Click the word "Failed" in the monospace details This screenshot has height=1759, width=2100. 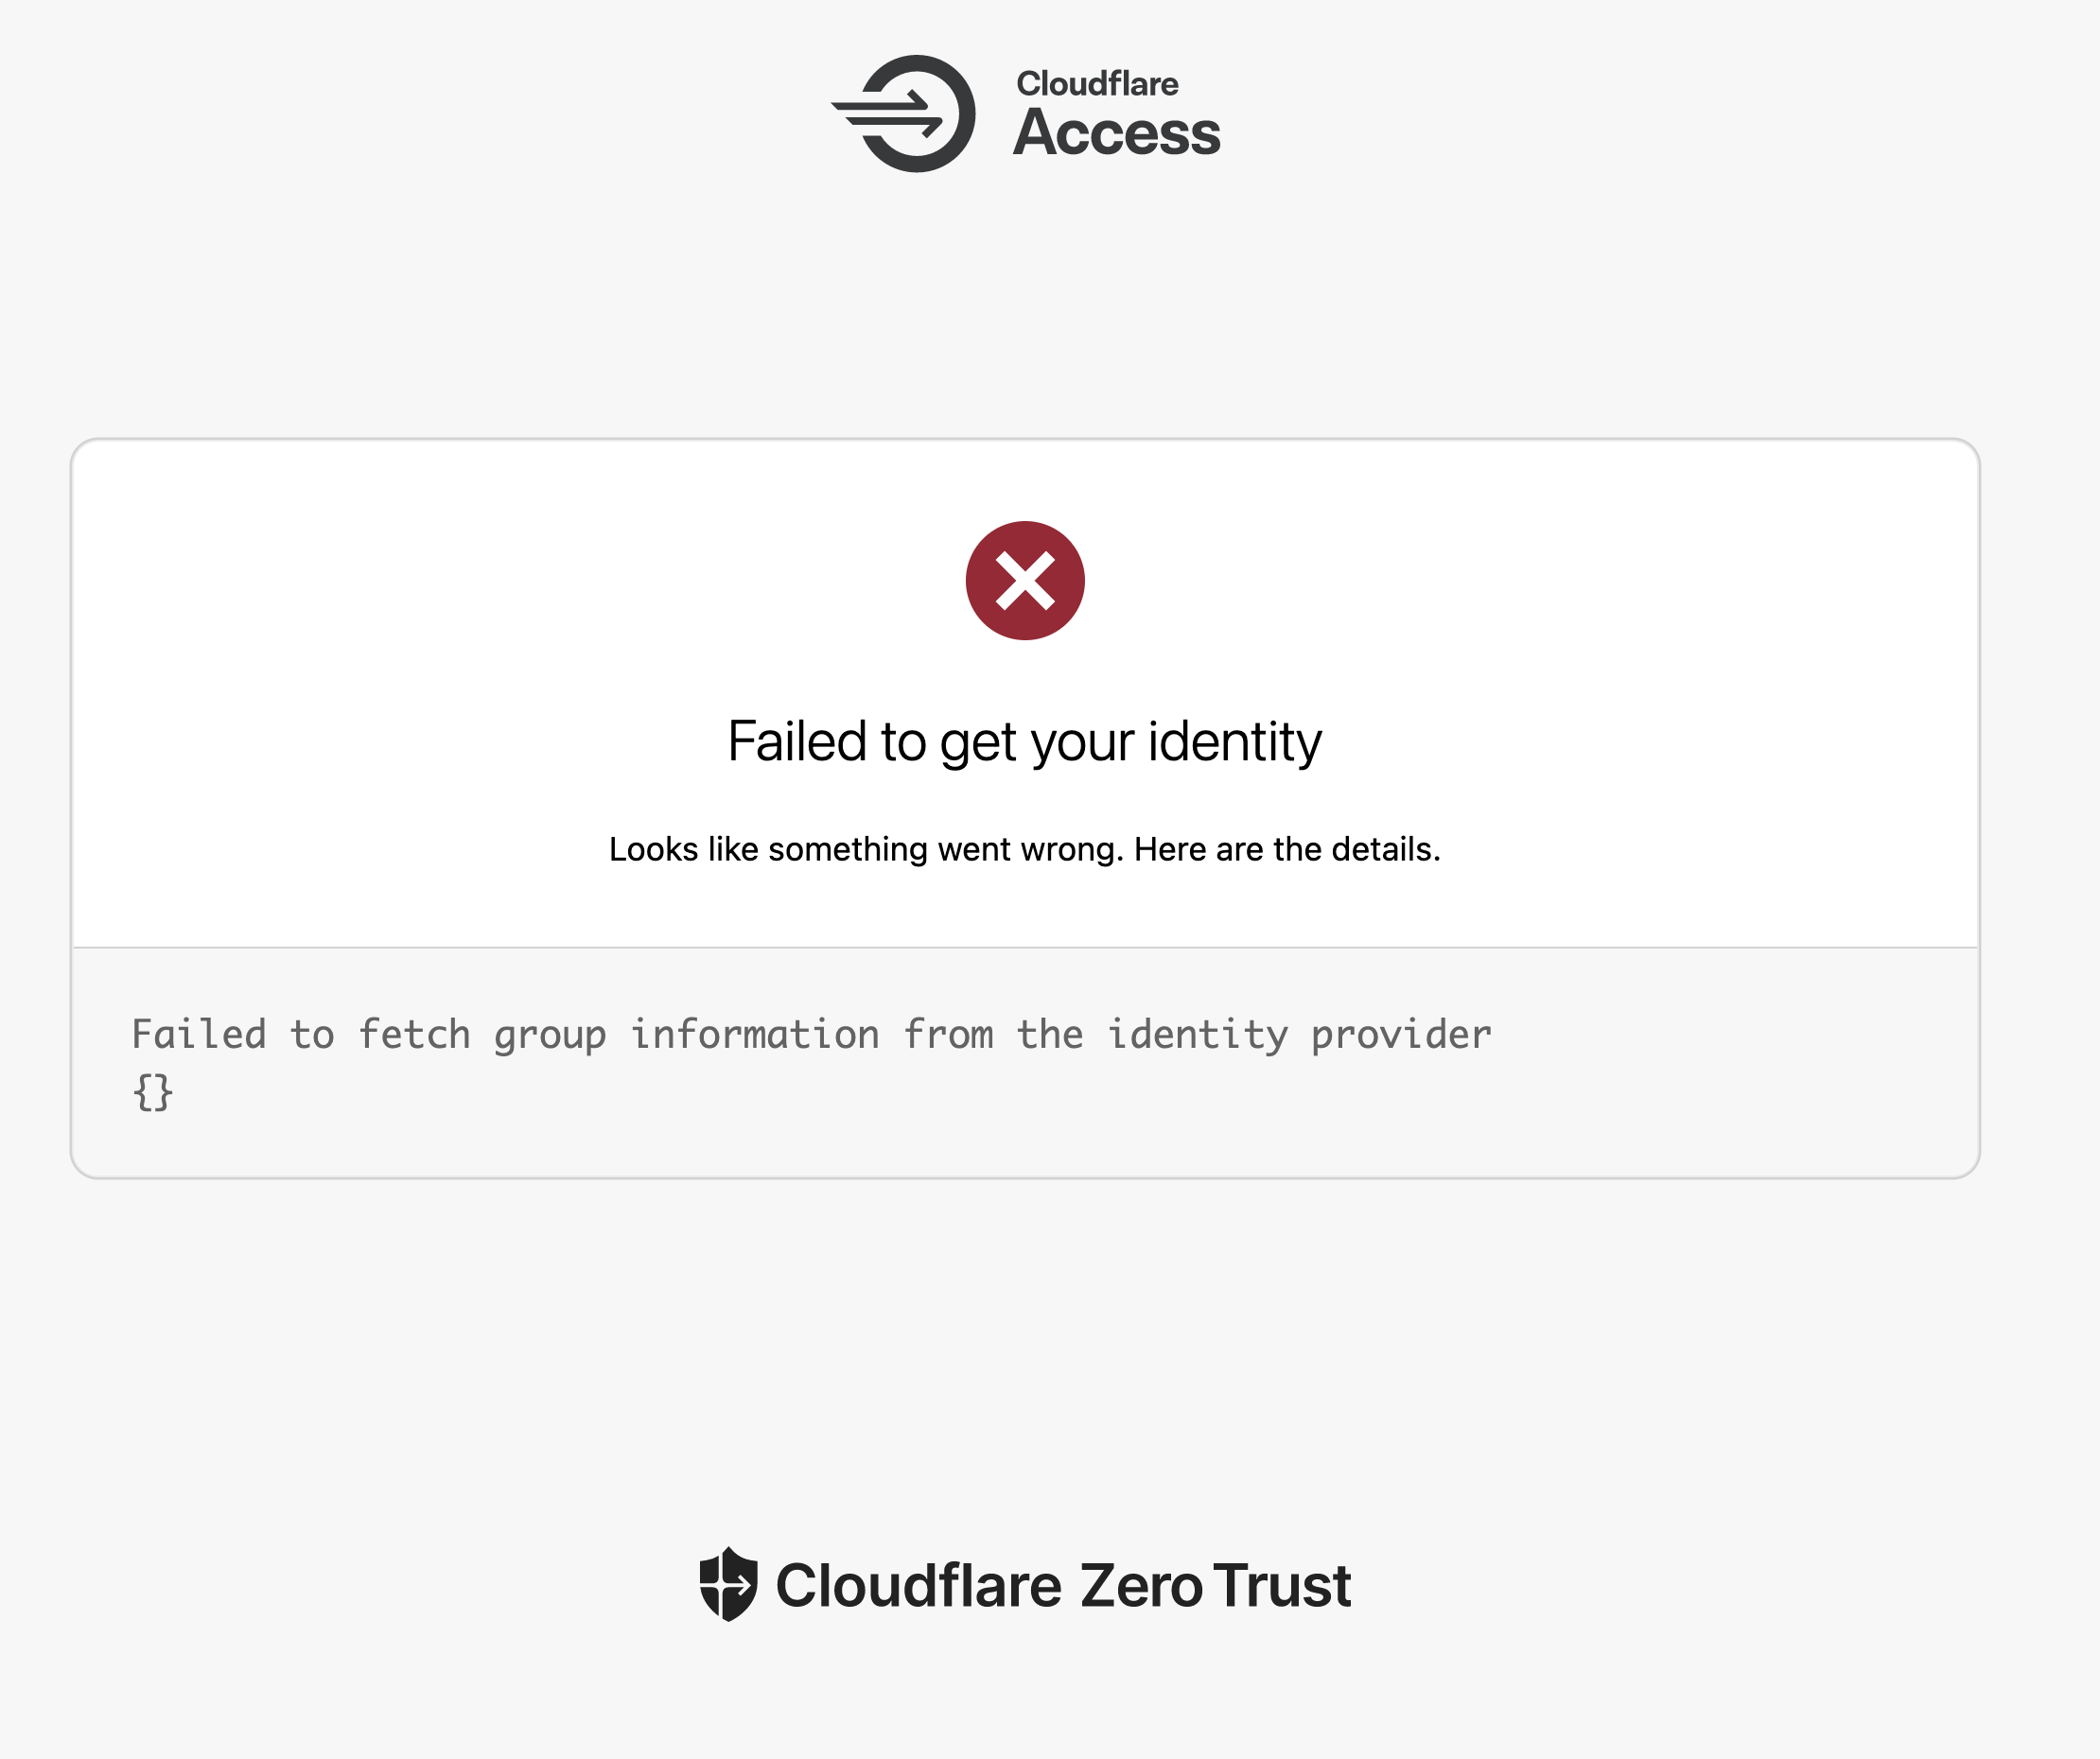click(199, 1035)
